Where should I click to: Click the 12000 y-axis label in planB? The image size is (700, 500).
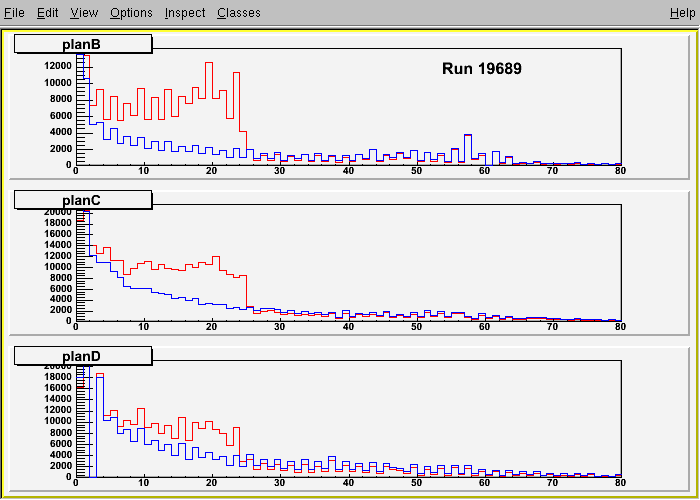click(58, 66)
